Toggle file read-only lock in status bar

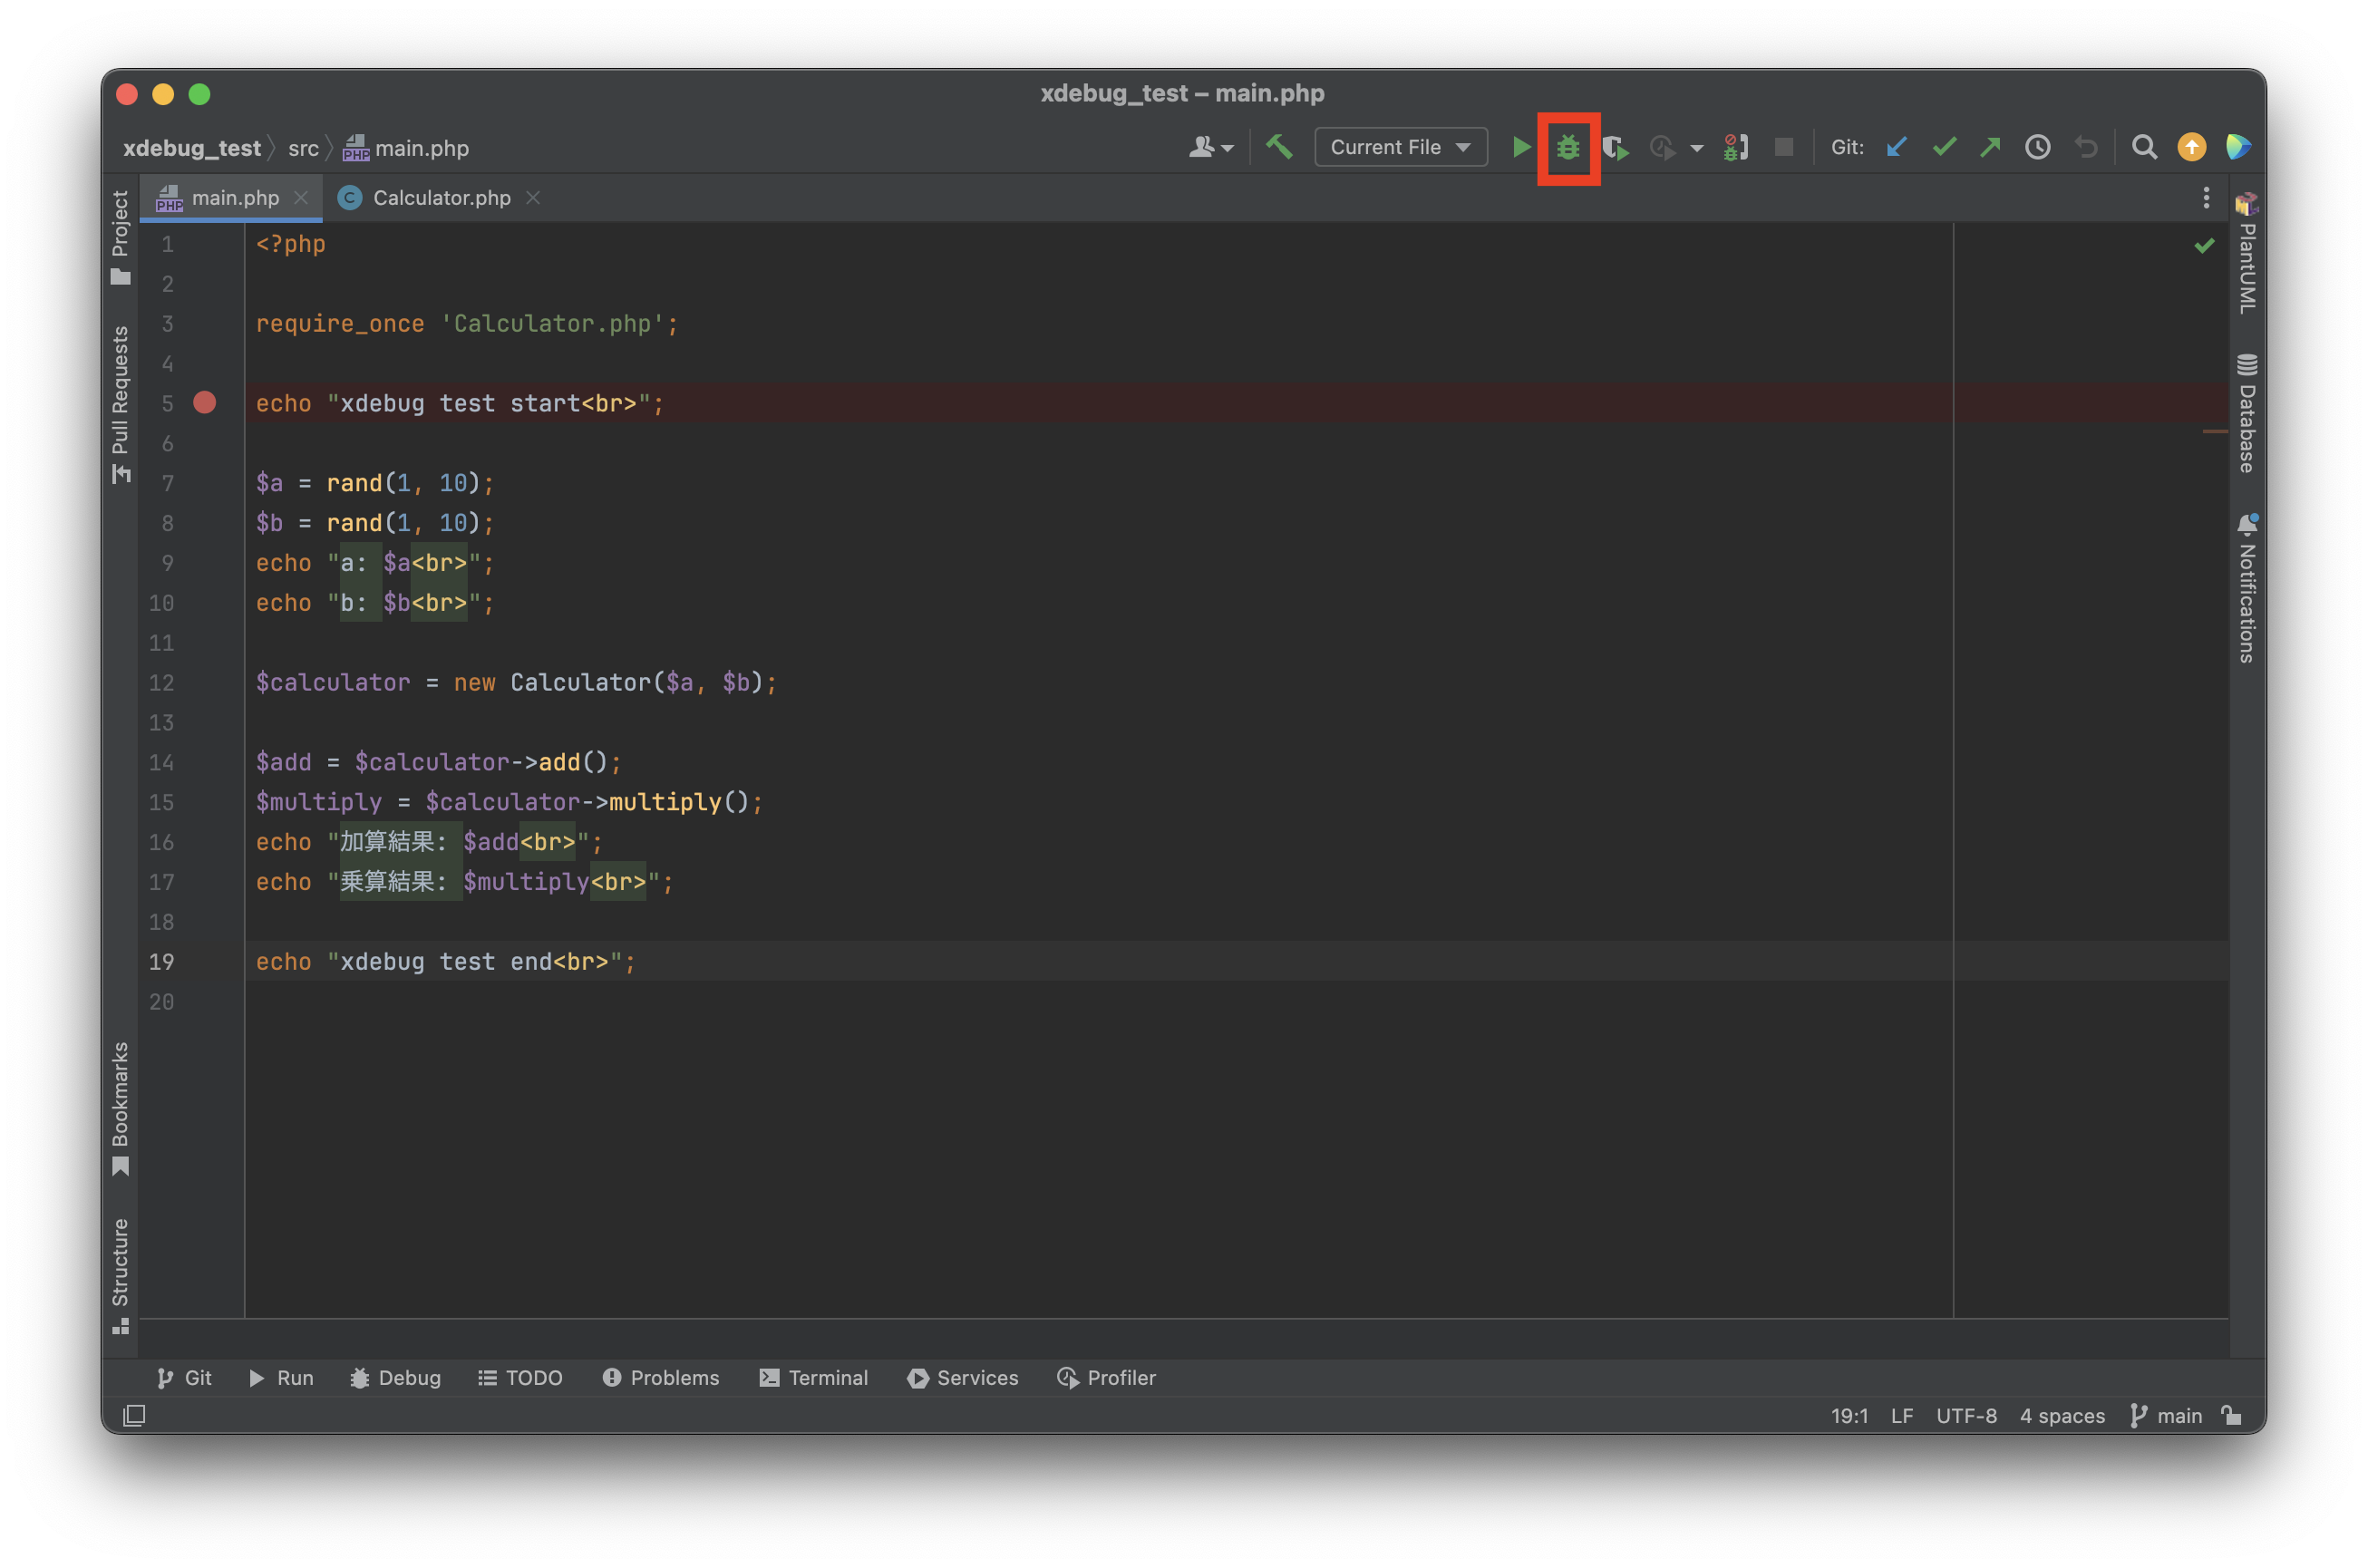(2232, 1415)
